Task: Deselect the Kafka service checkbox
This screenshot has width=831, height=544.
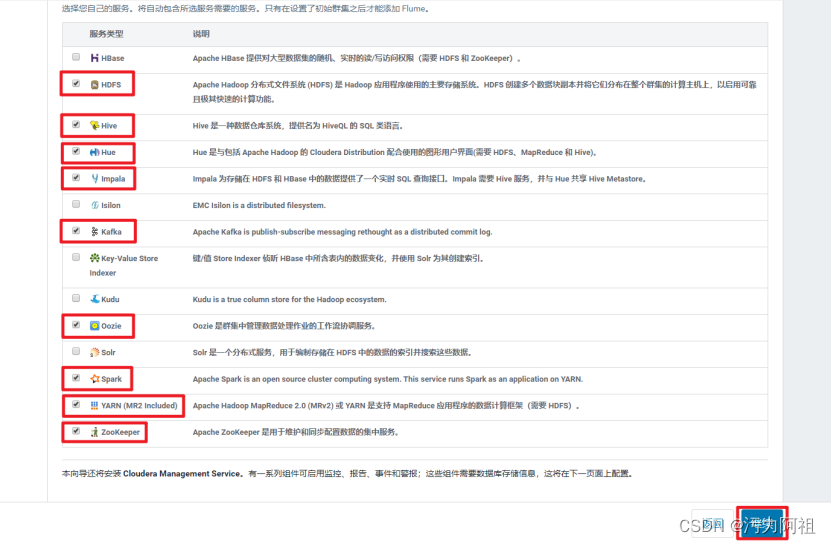Action: pyautogui.click(x=76, y=231)
